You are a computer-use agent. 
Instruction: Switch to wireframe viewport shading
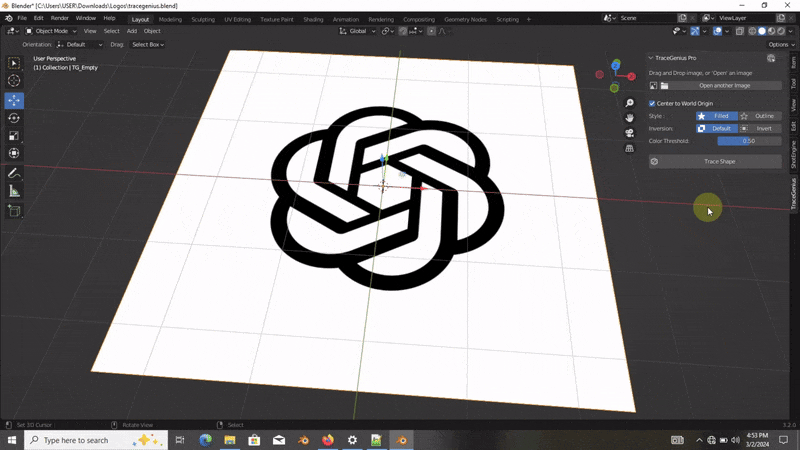(x=752, y=31)
